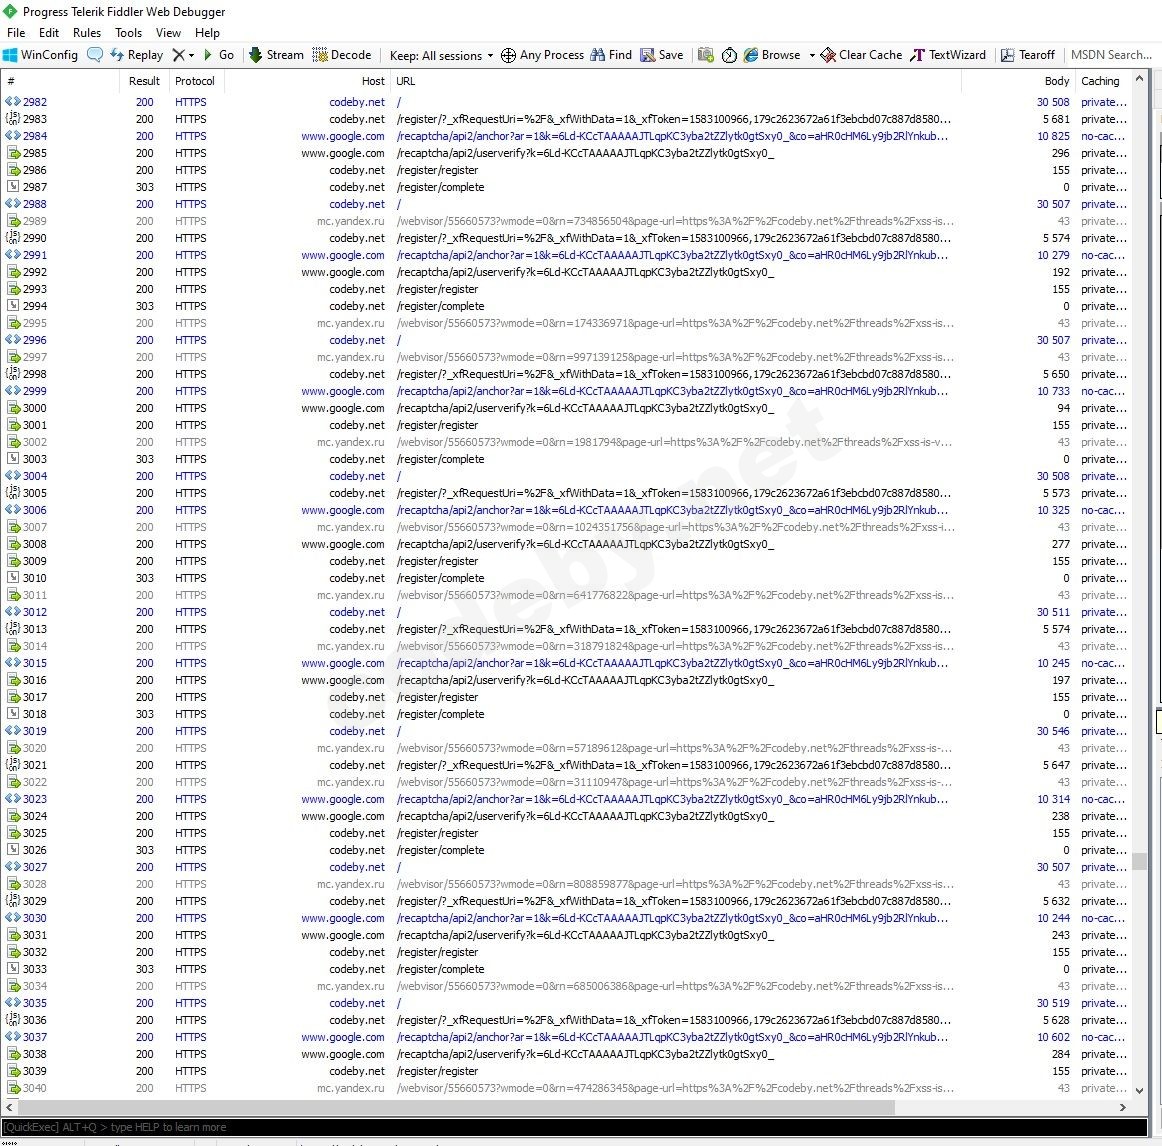Click the Tearoff button
1162x1146 pixels.
coord(1027,55)
